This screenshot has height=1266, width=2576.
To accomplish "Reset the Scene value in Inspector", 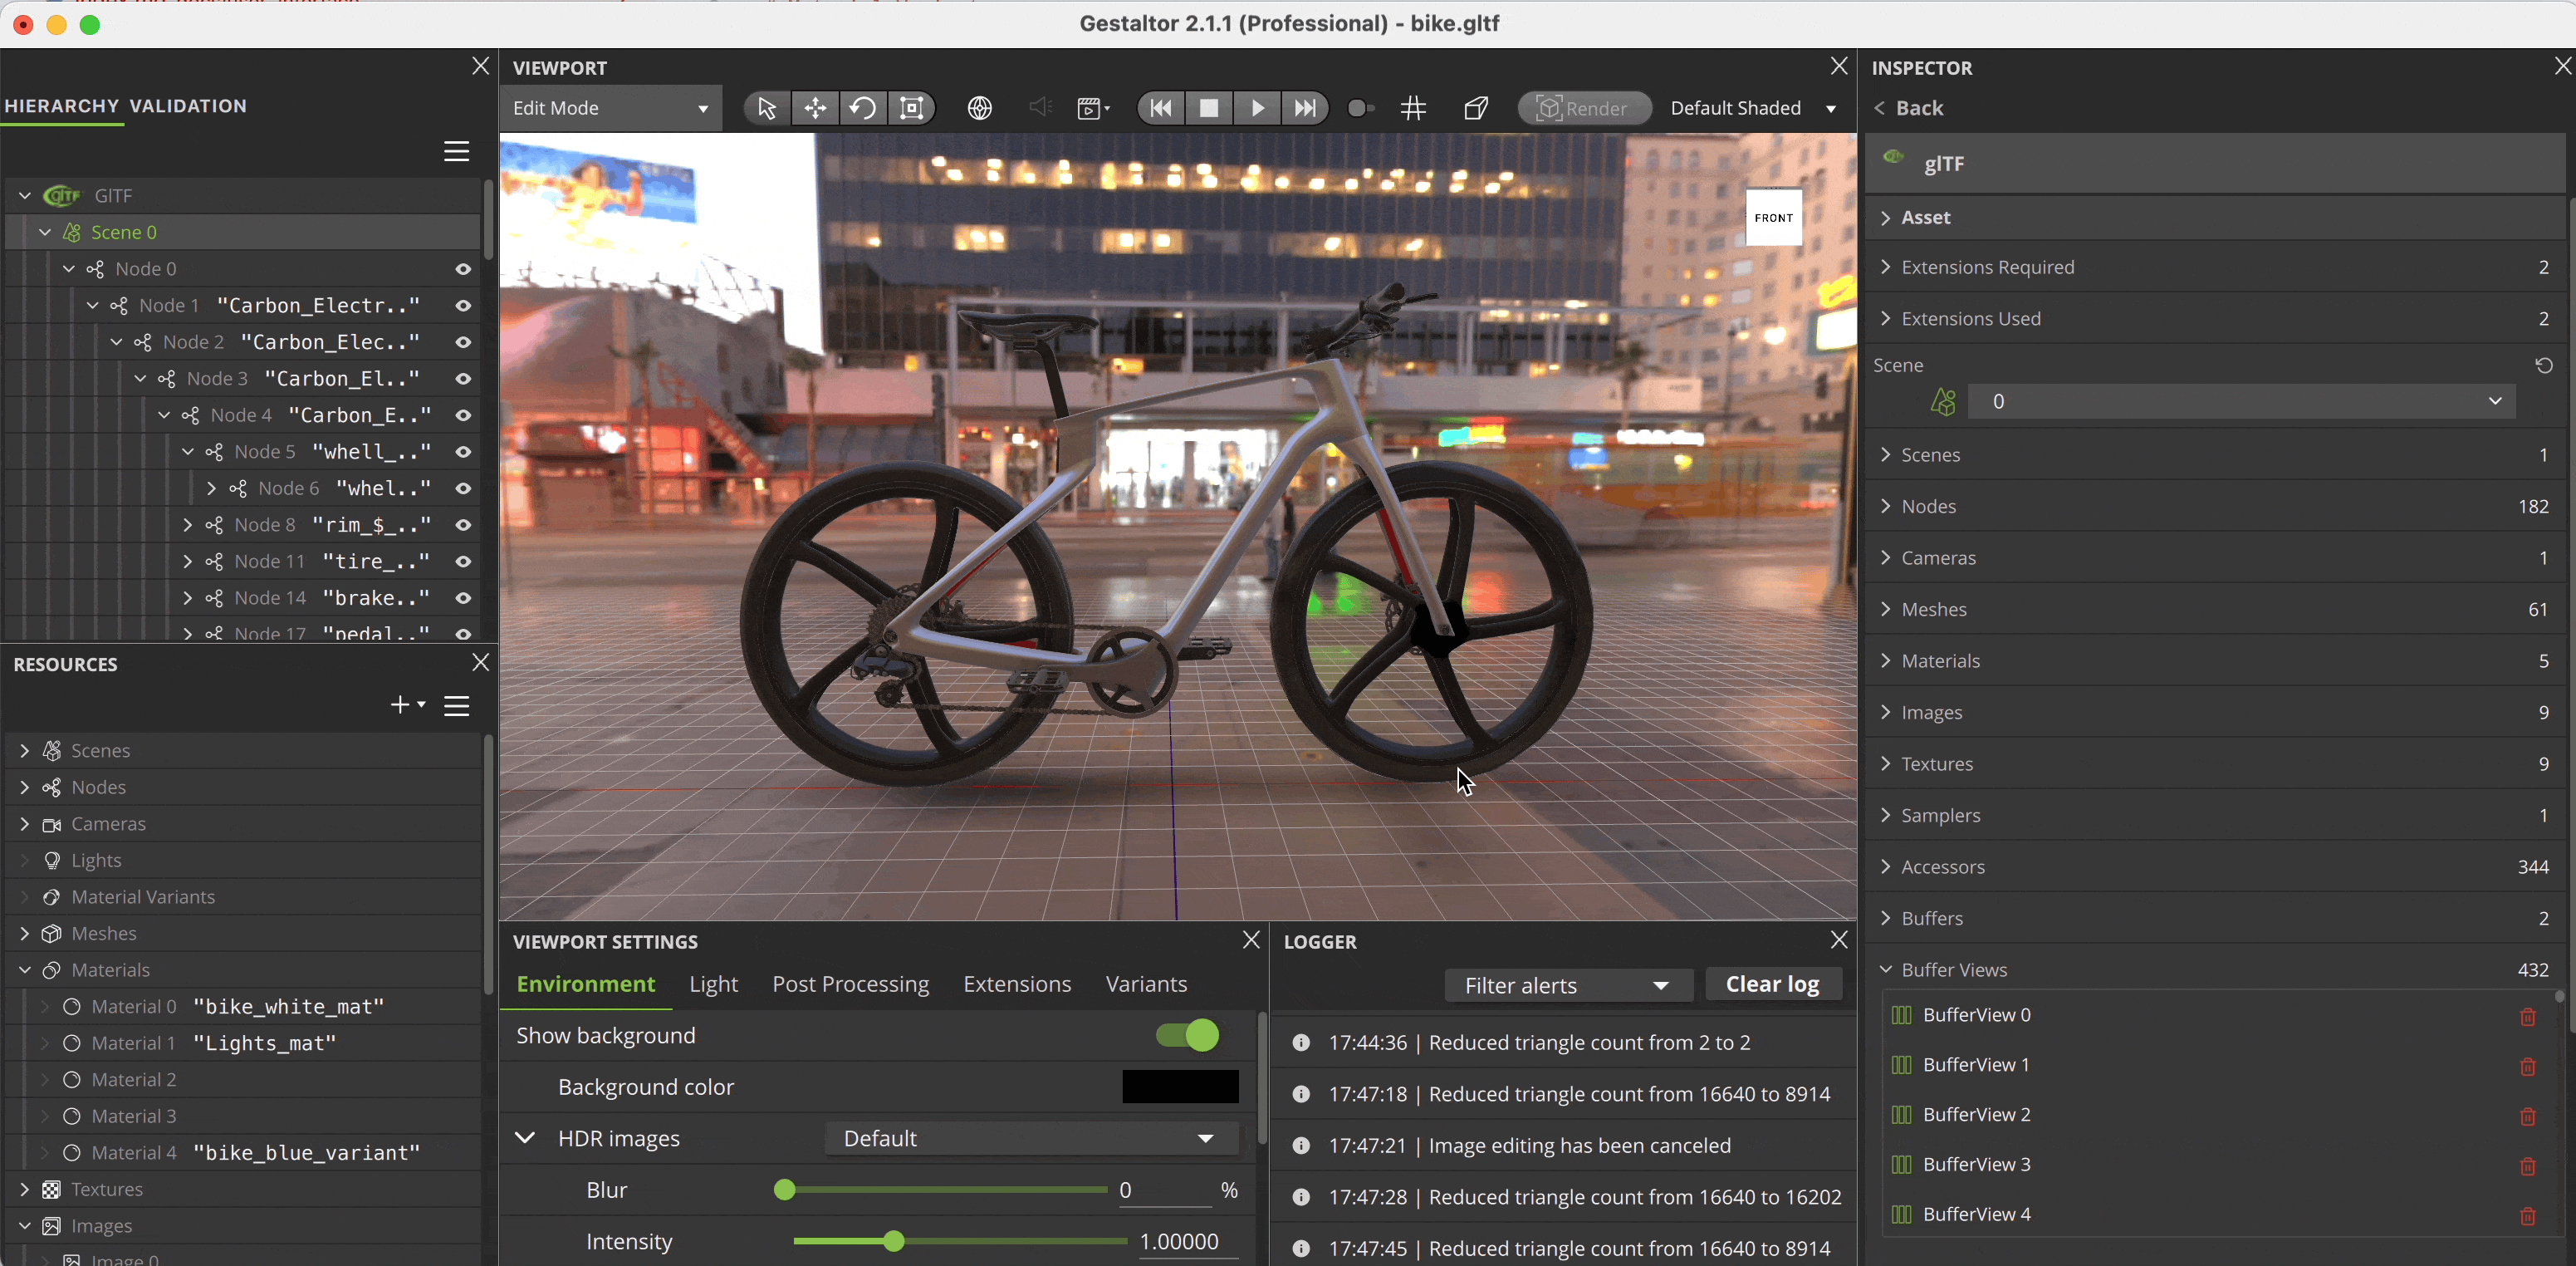I will point(2544,365).
